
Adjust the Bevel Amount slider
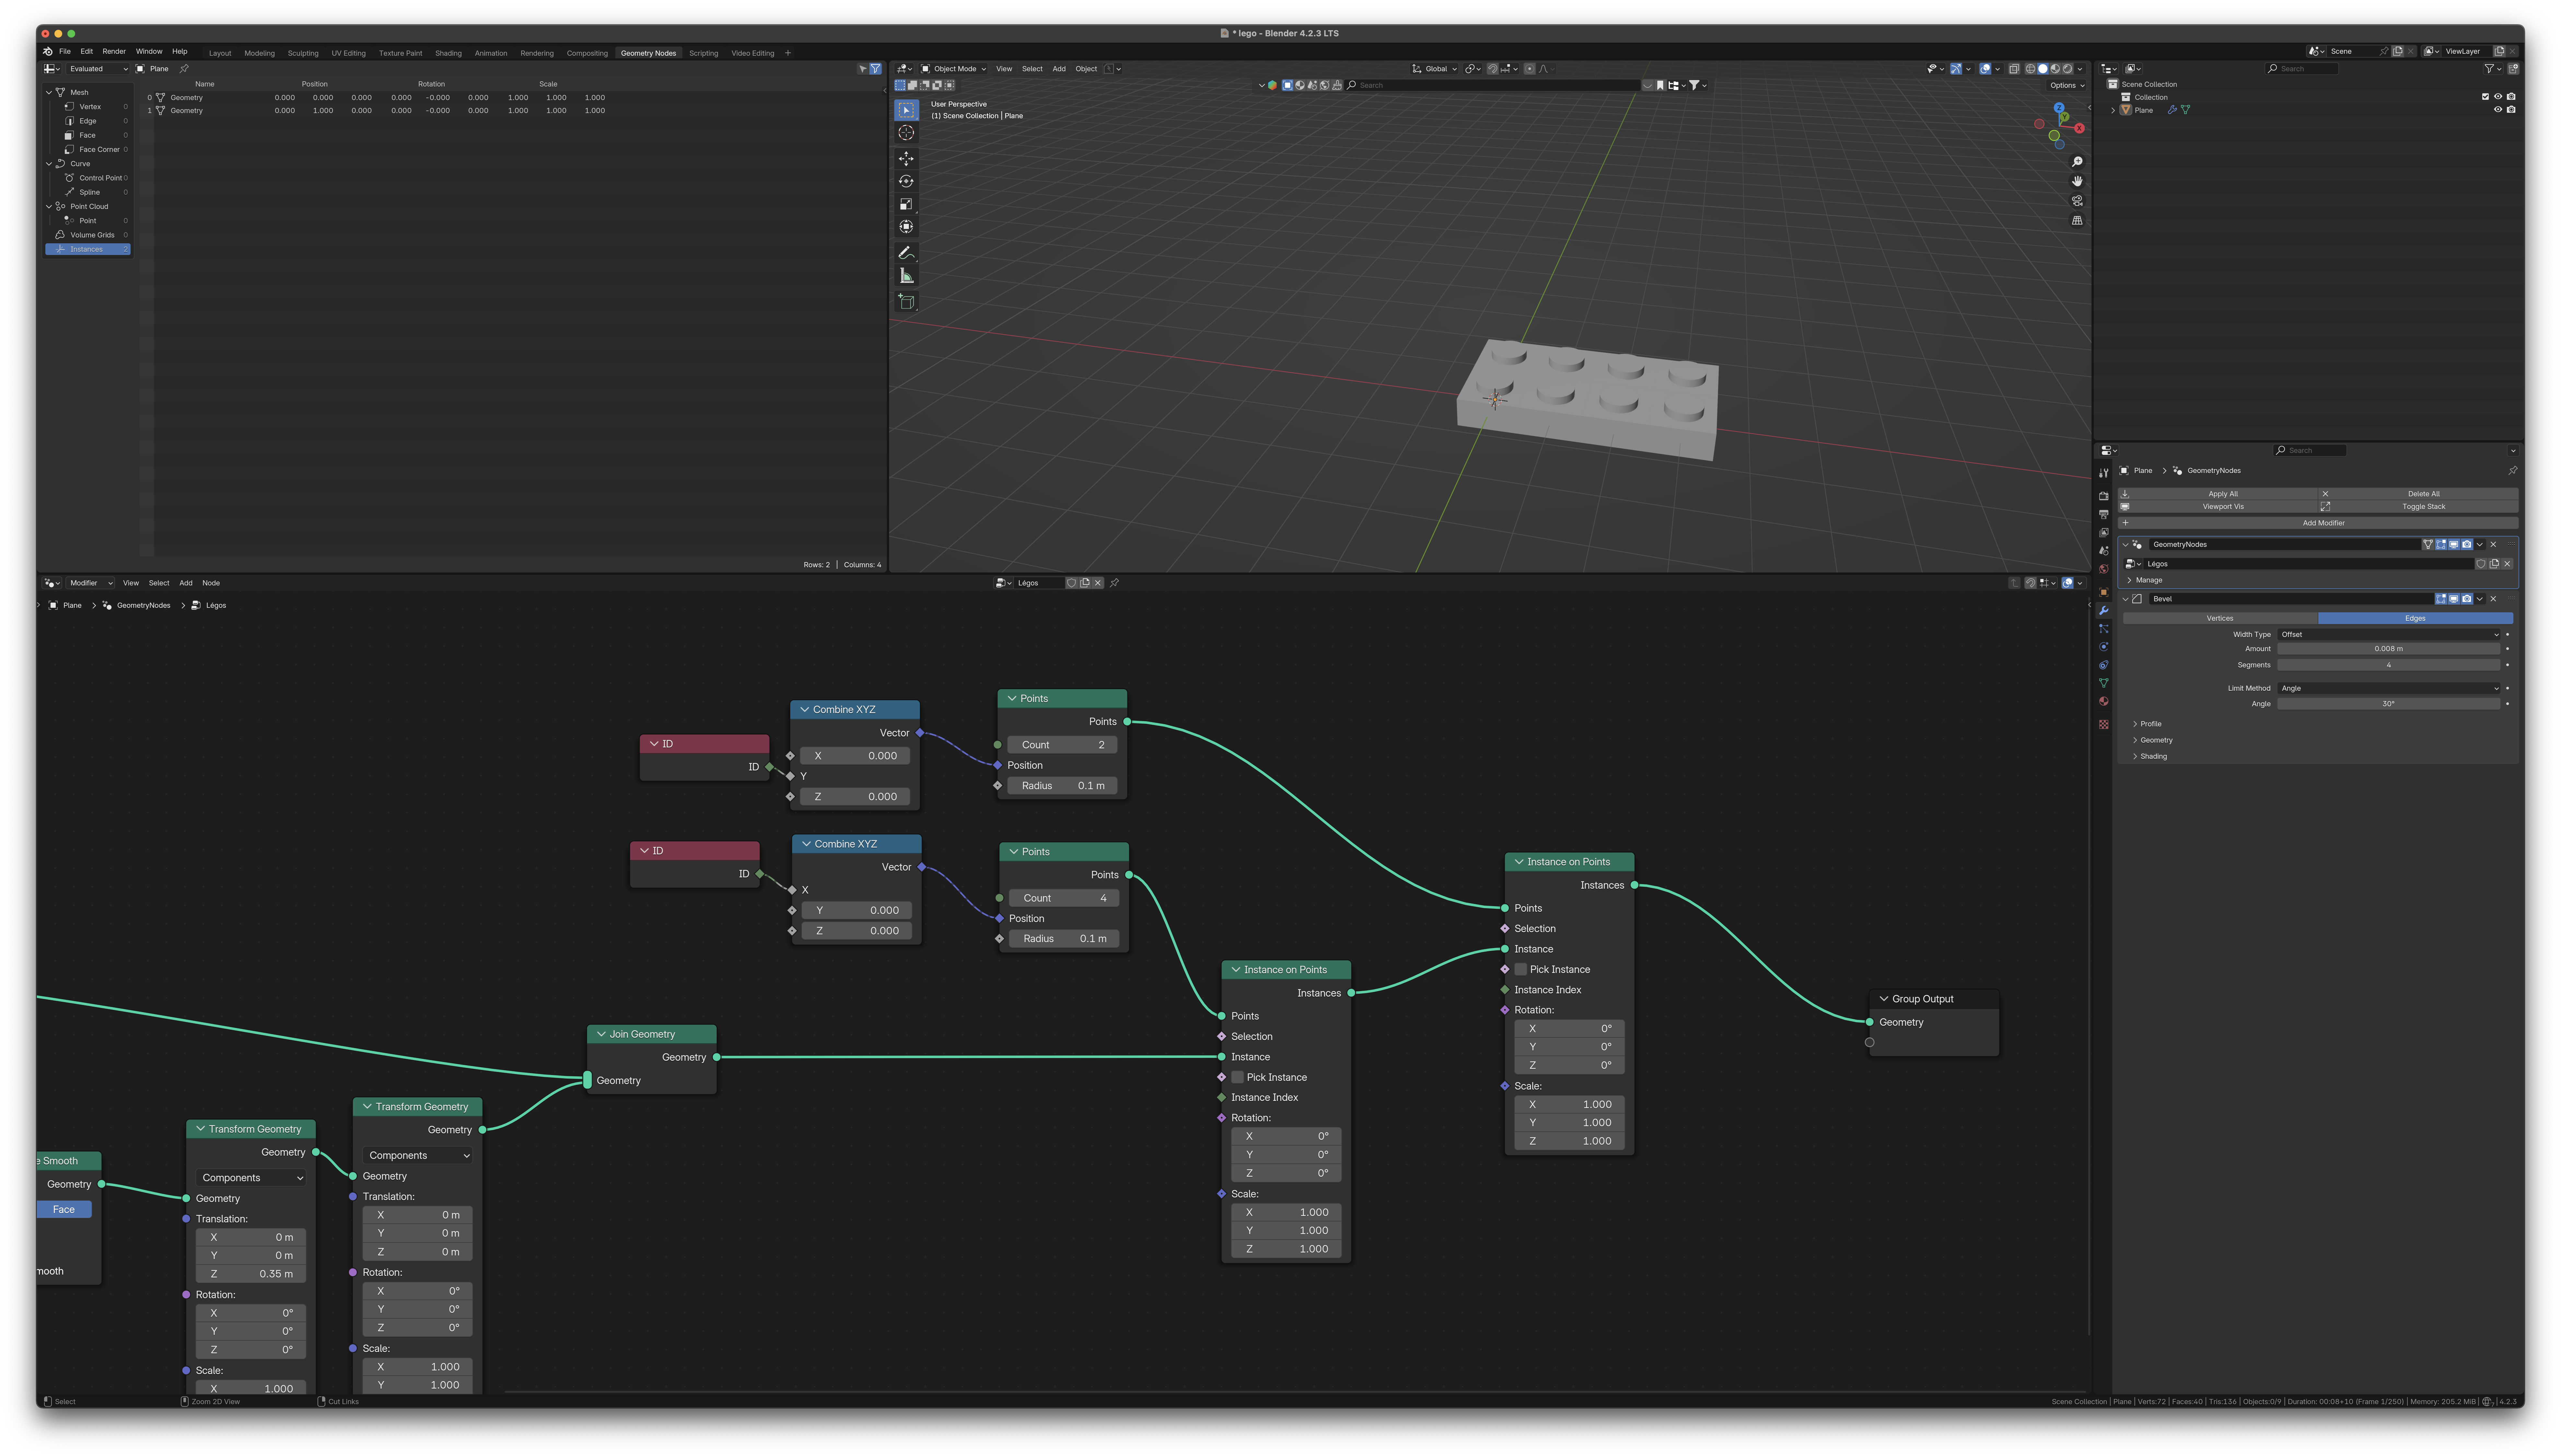coord(2389,649)
